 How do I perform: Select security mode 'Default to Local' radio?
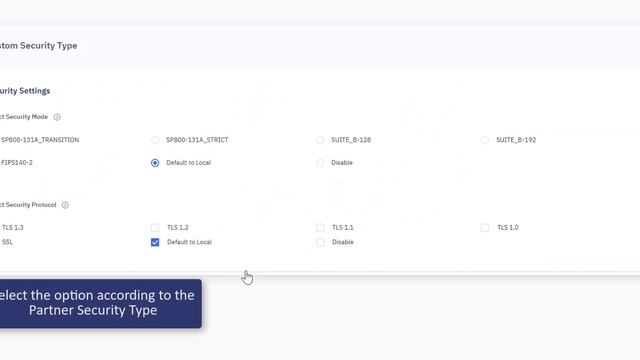(155, 163)
